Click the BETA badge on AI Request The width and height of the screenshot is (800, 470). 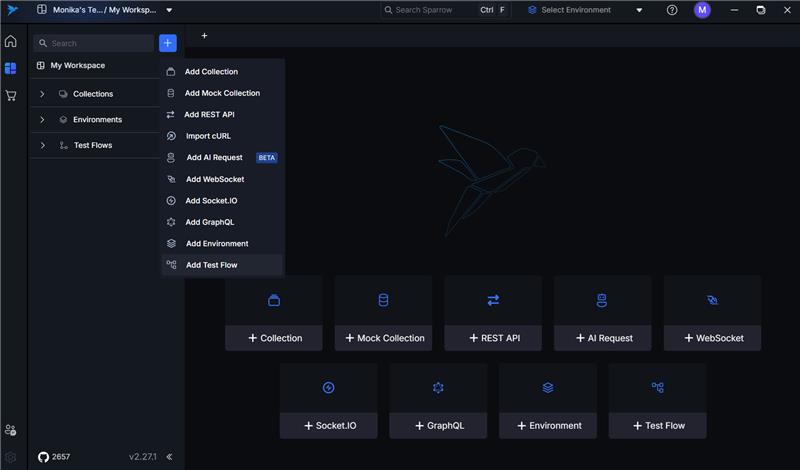pos(267,158)
